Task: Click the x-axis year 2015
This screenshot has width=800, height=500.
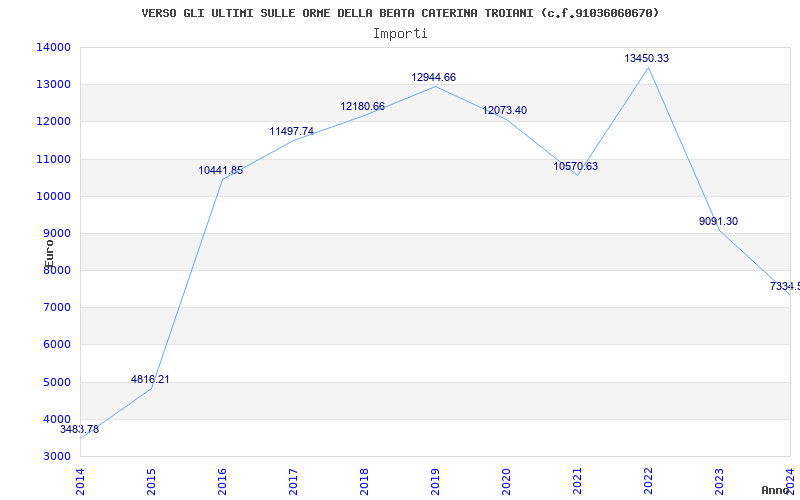Action: click(151, 482)
